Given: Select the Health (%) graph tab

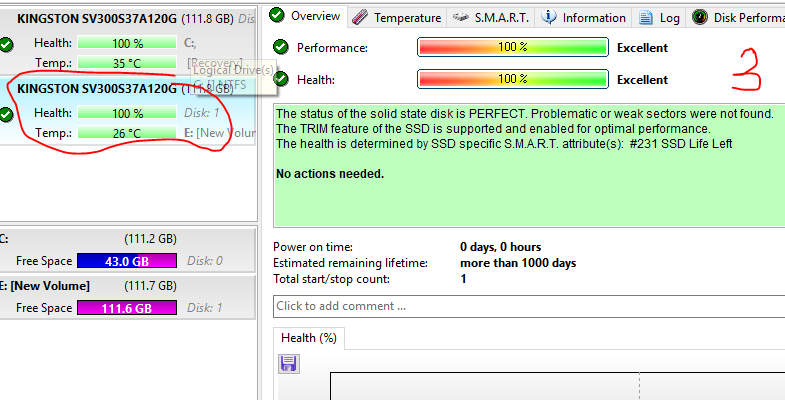Looking at the screenshot, I should tap(309, 338).
